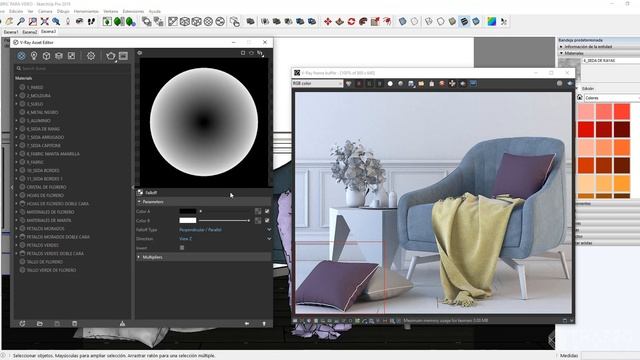Open the Geometry tab in V-Ray Asset Editor
Viewport: 640px width, 360px height.
[x=46, y=56]
